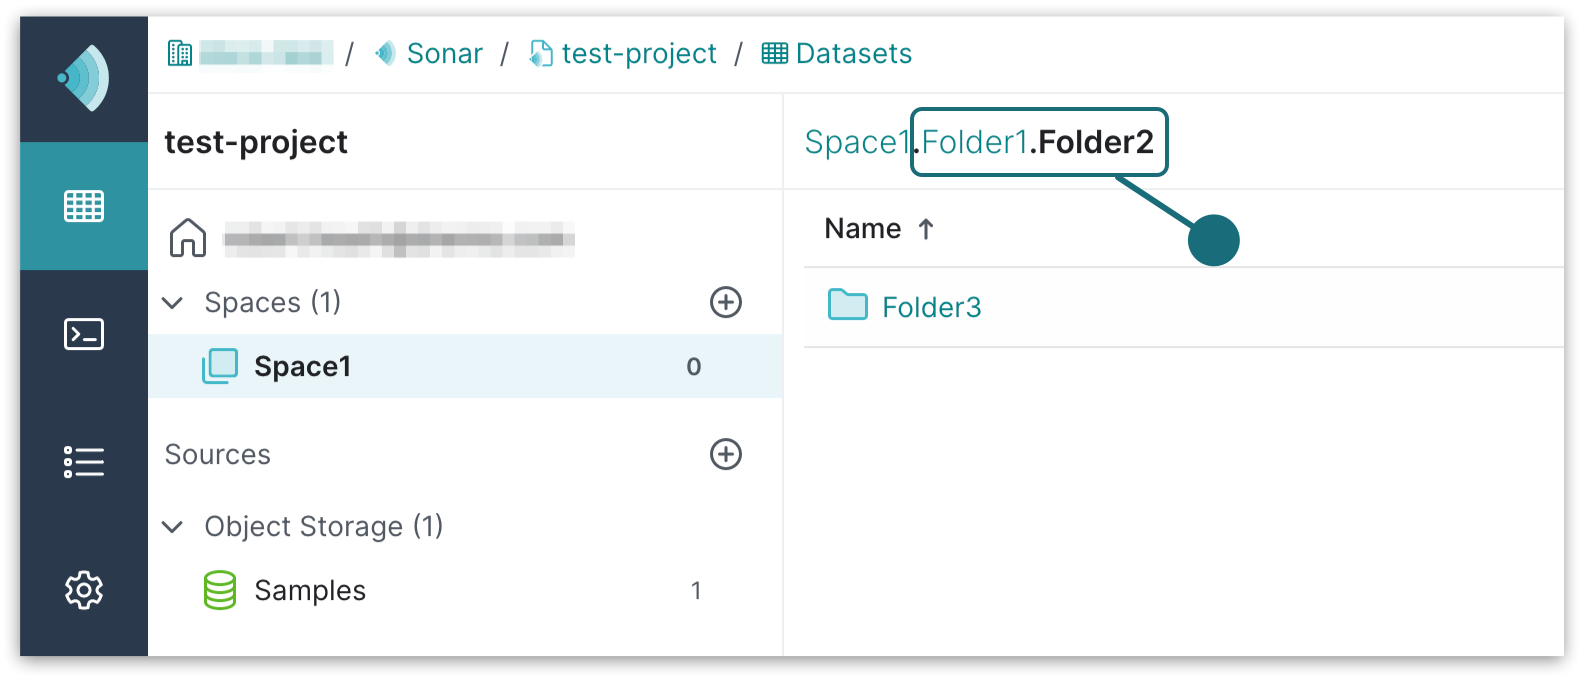Click Datasets in the top breadcrumb
Image resolution: width=1584 pixels, height=682 pixels.
(853, 53)
